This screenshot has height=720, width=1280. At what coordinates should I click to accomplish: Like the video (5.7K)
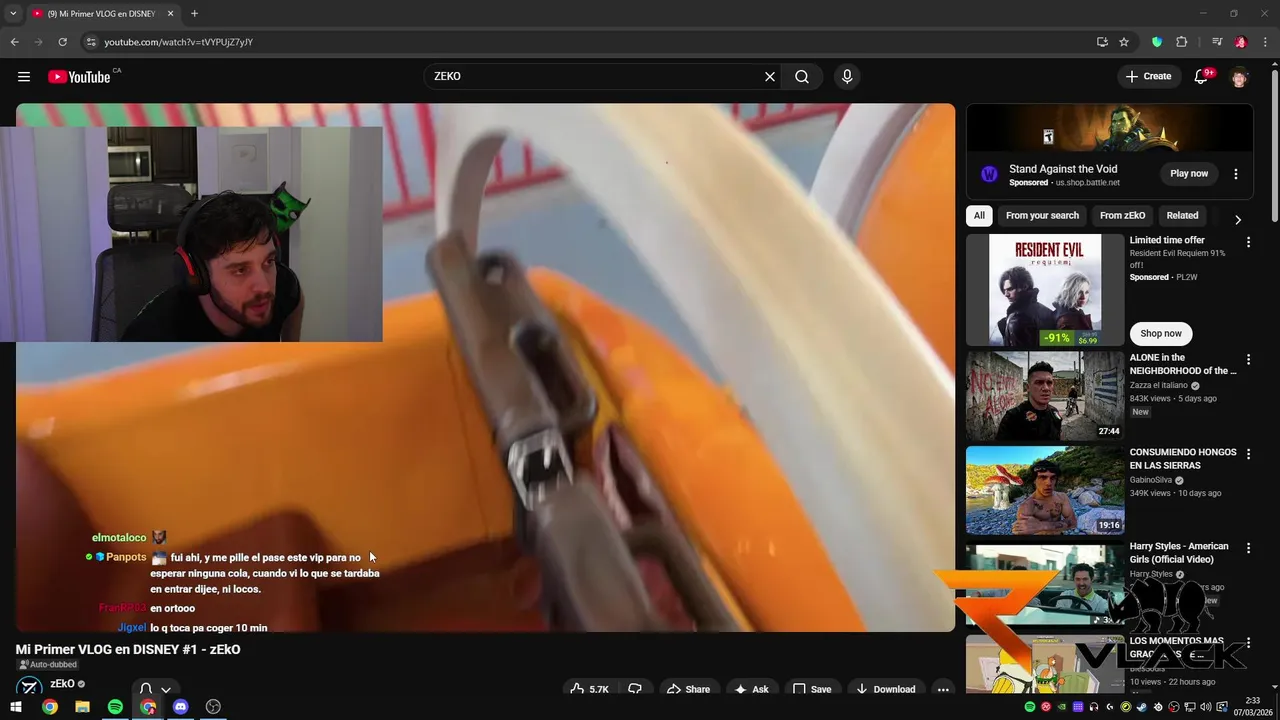(589, 689)
